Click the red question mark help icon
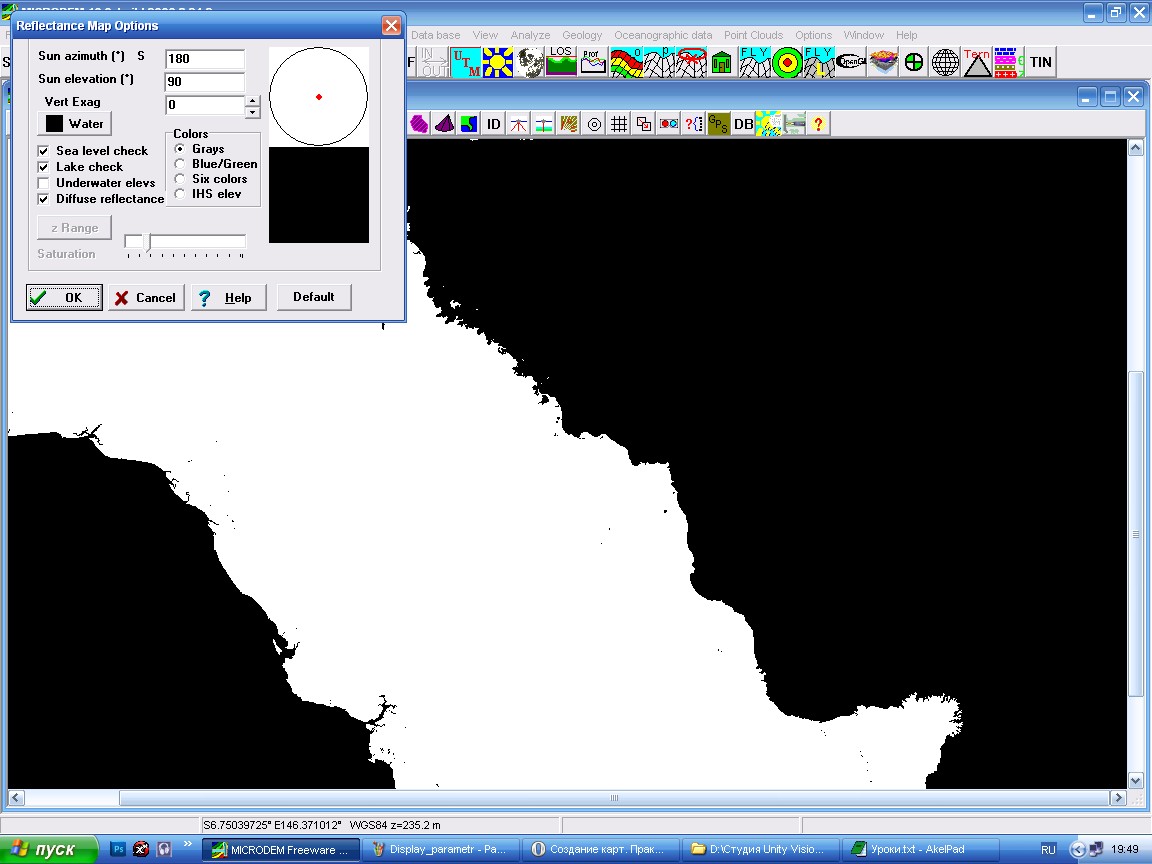1152x864 pixels. pos(818,124)
